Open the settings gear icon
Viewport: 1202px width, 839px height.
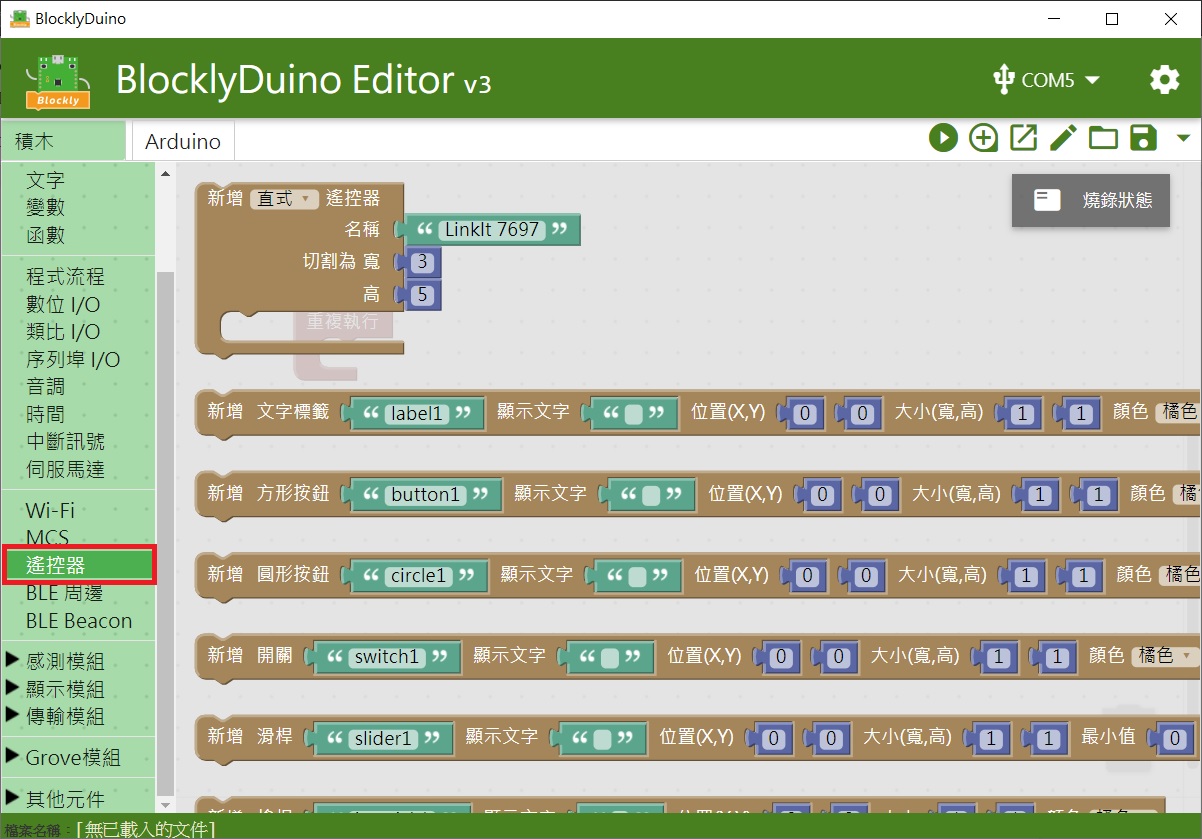[1164, 80]
